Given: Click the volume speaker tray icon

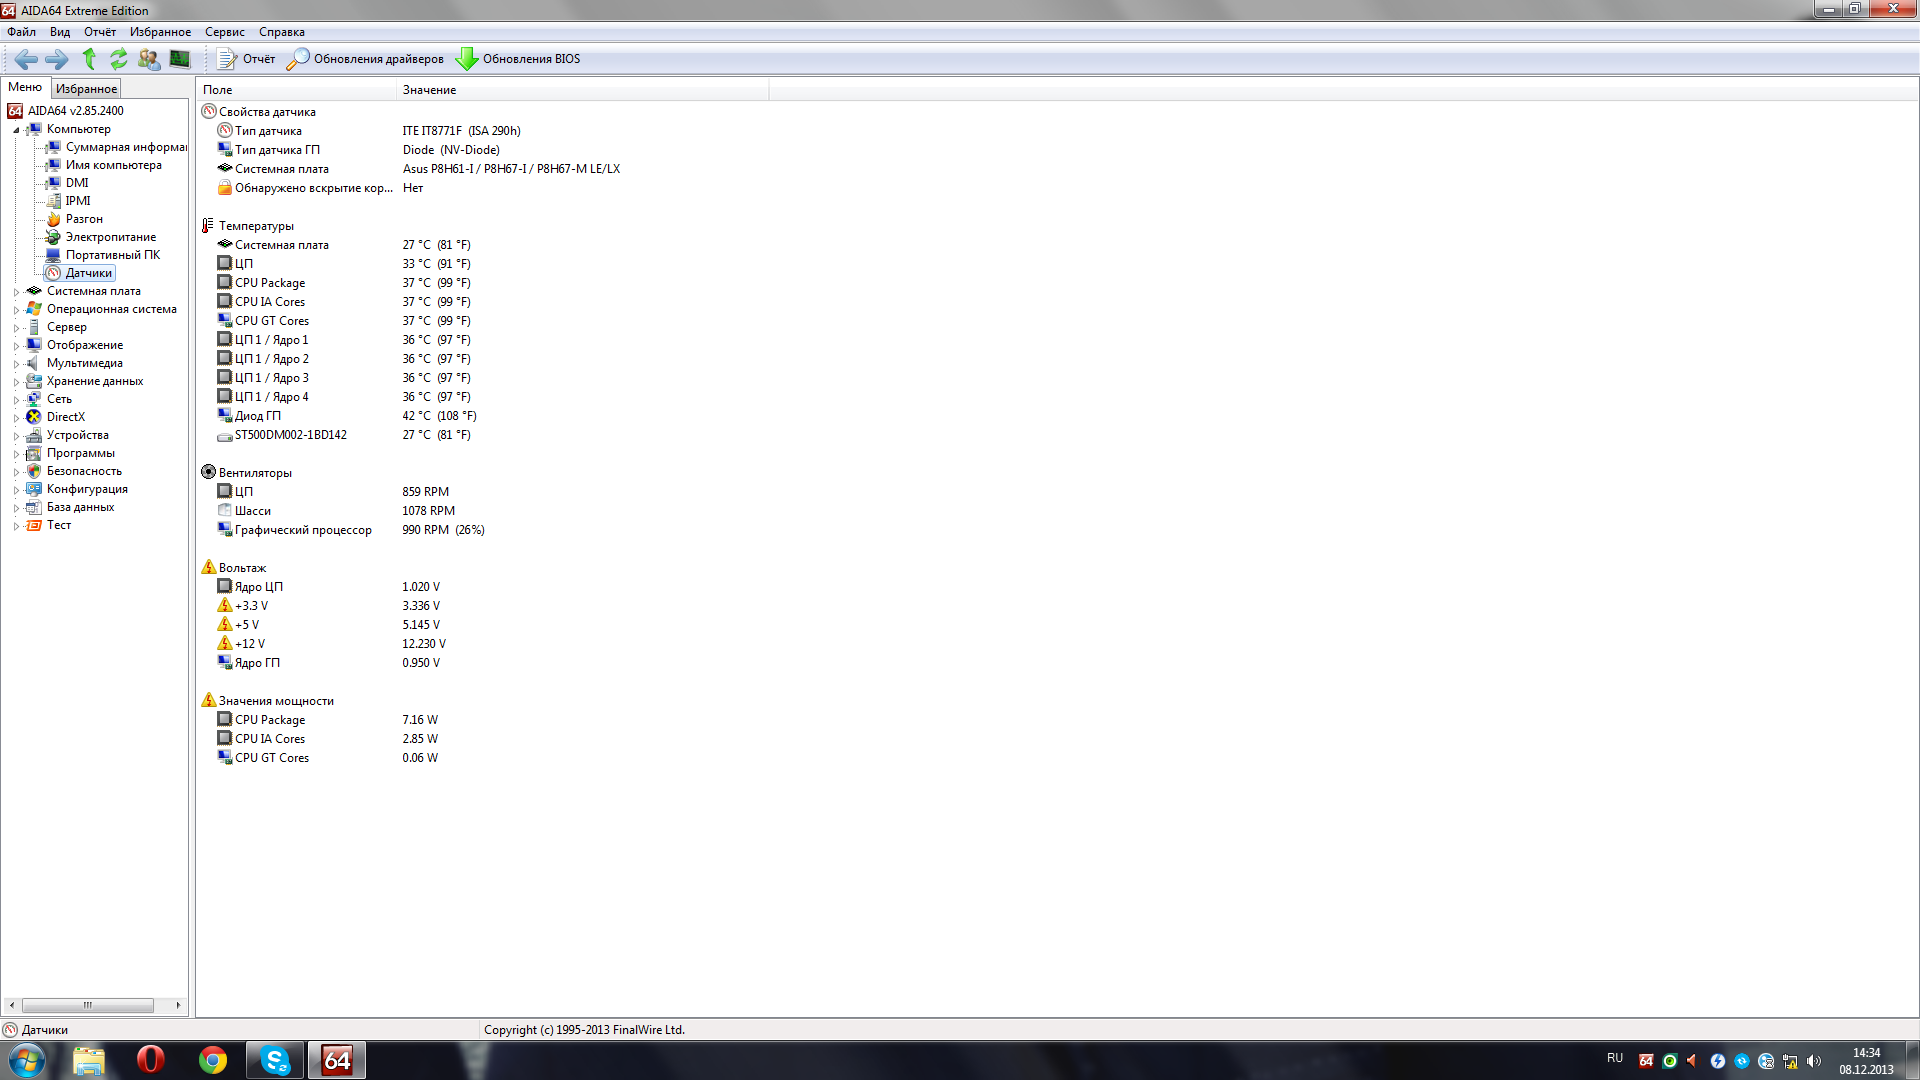Looking at the screenshot, I should (1814, 1061).
